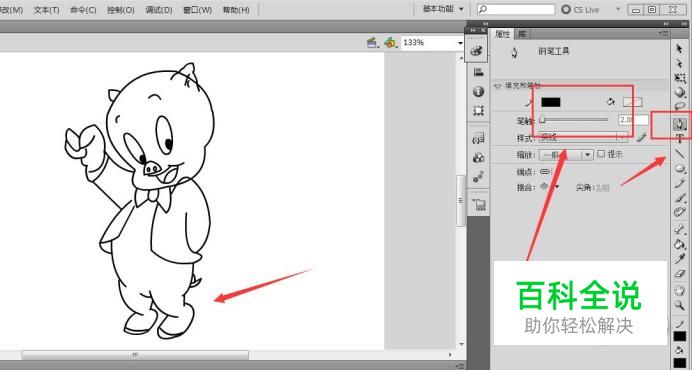
Task: Open the 窗口(W) menu
Action: (x=197, y=10)
